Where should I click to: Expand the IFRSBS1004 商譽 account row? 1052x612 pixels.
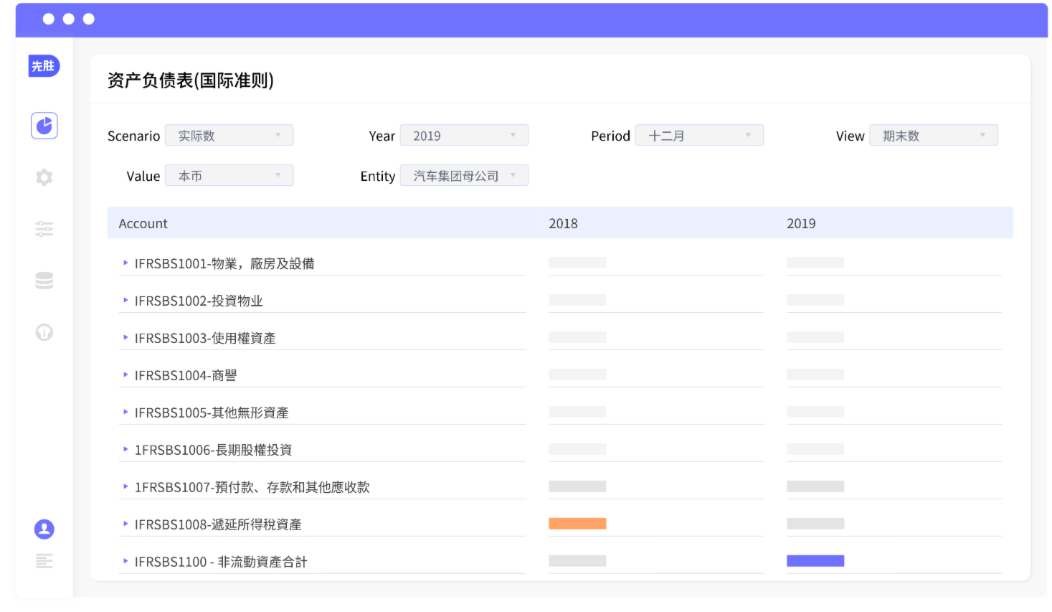click(125, 375)
